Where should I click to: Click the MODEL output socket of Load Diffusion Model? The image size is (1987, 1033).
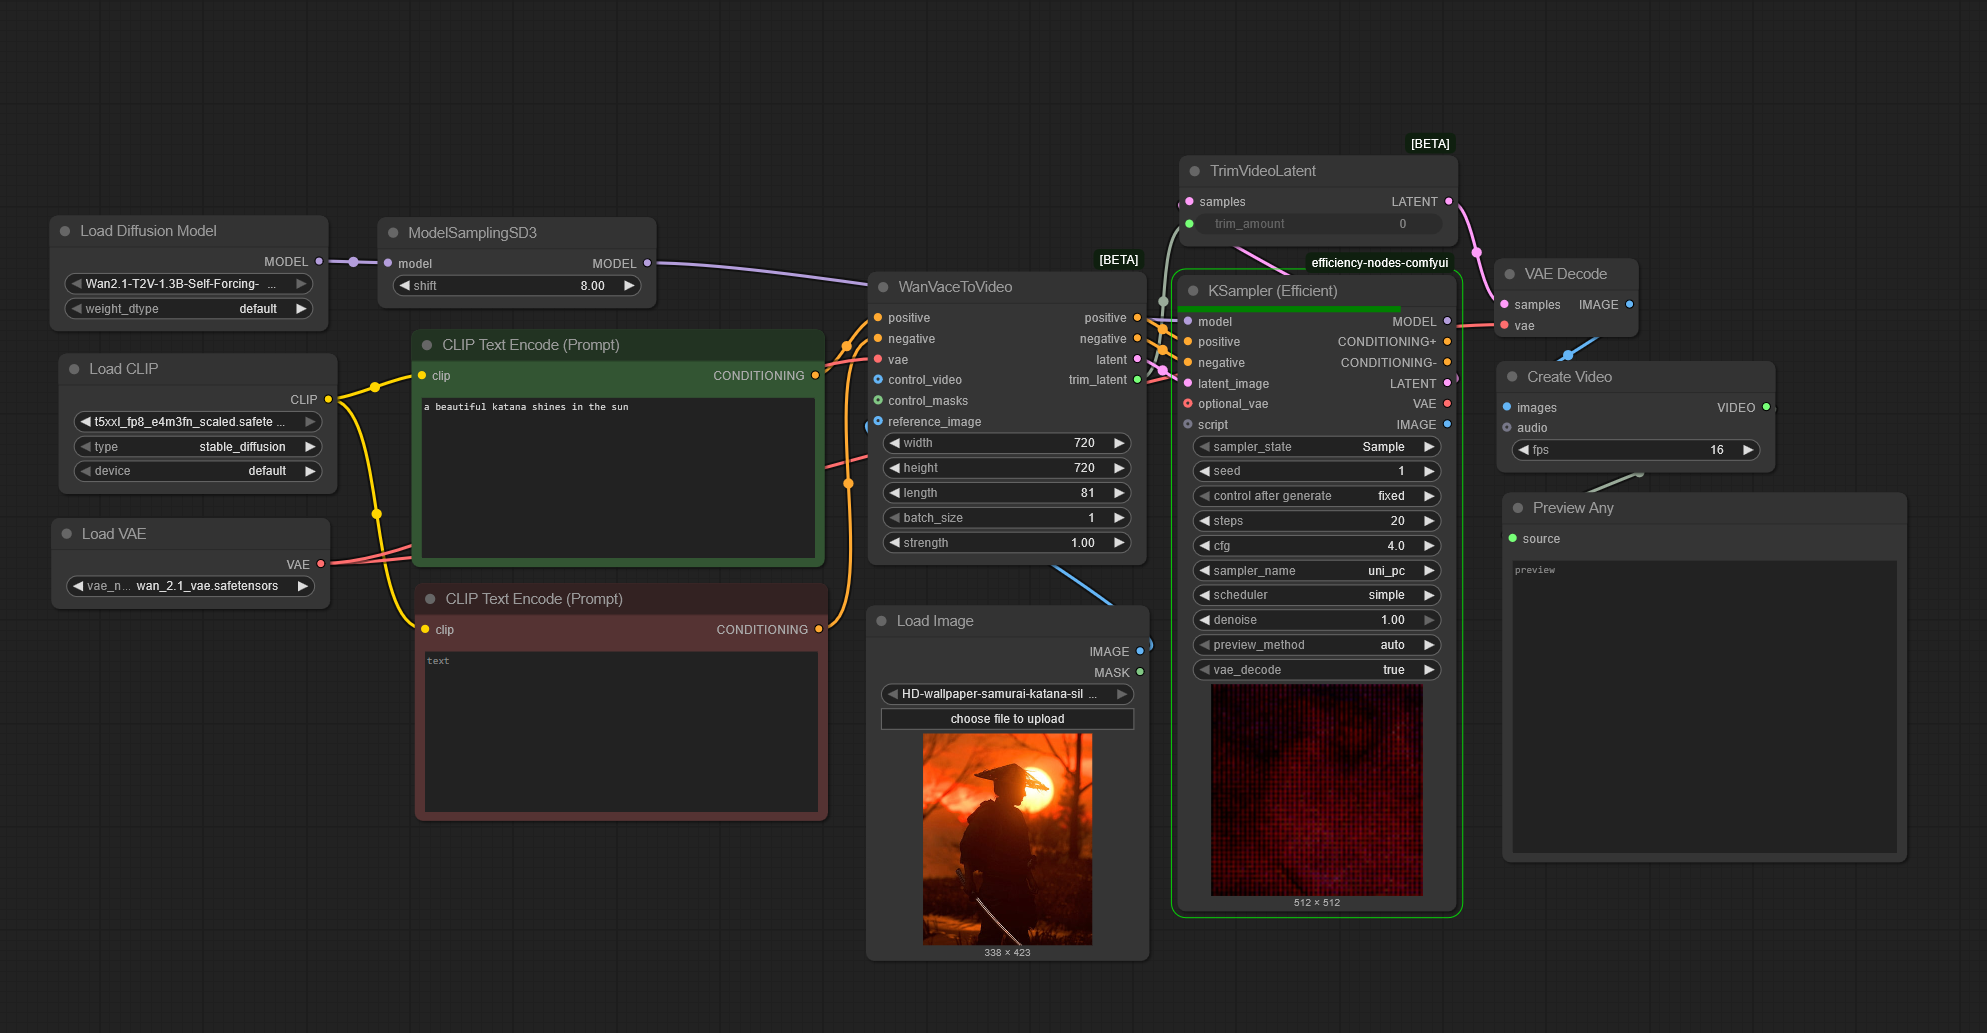click(319, 261)
